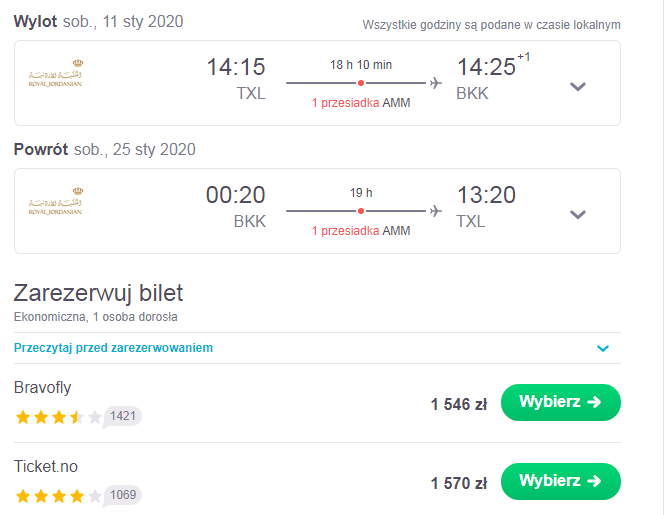Click airplane icon on outbound flight line
Screen dimensions: 670x515
click(x=435, y=83)
